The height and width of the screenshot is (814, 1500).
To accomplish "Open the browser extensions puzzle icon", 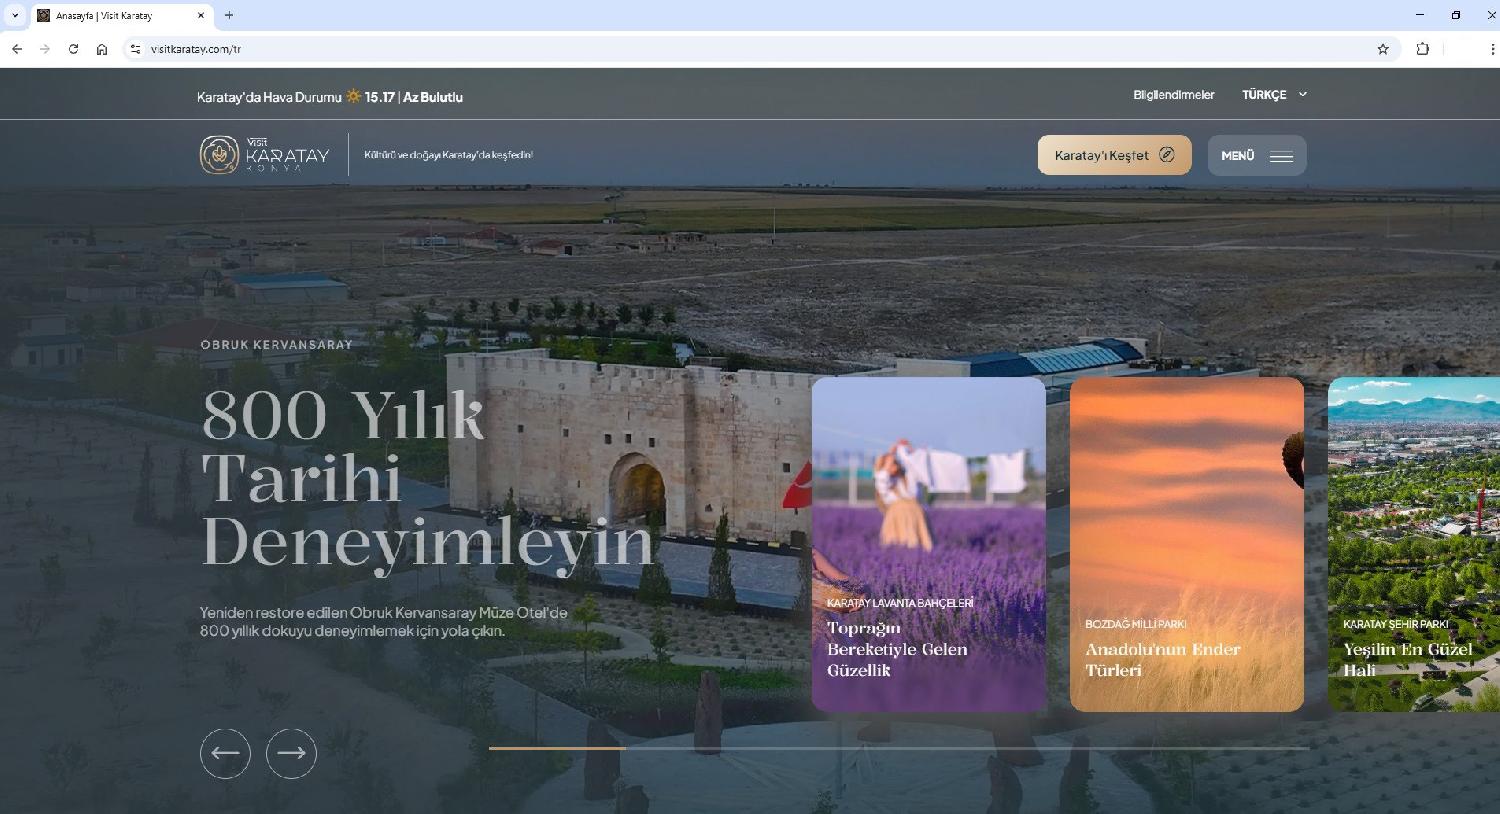I will tap(1422, 49).
